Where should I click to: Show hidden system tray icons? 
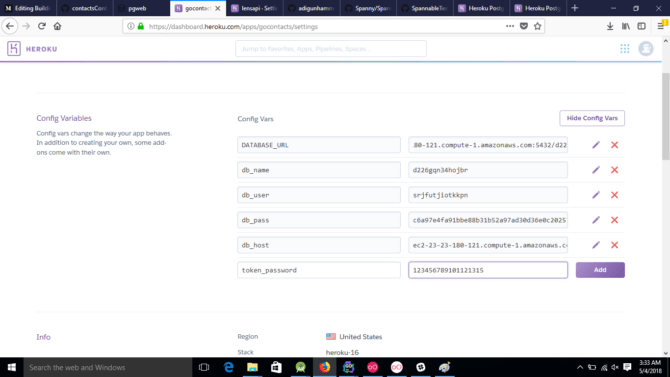(x=579, y=367)
